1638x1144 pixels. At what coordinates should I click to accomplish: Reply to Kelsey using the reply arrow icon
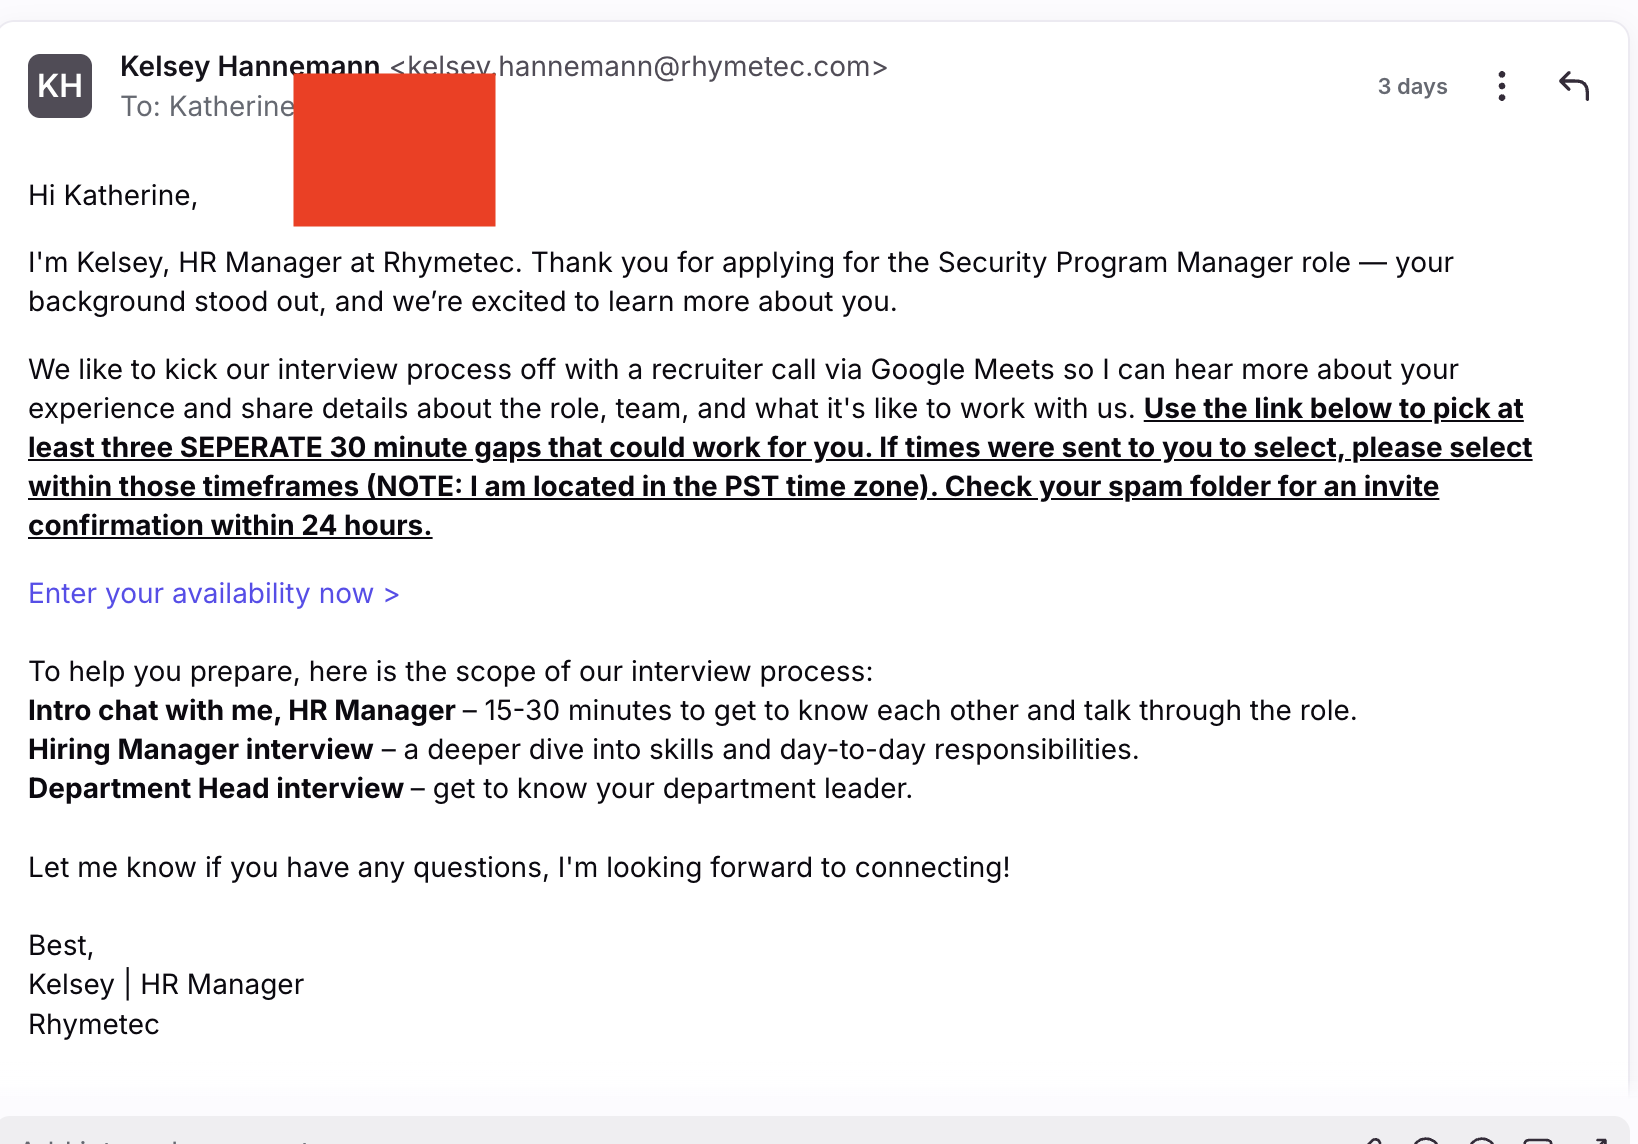point(1573,87)
